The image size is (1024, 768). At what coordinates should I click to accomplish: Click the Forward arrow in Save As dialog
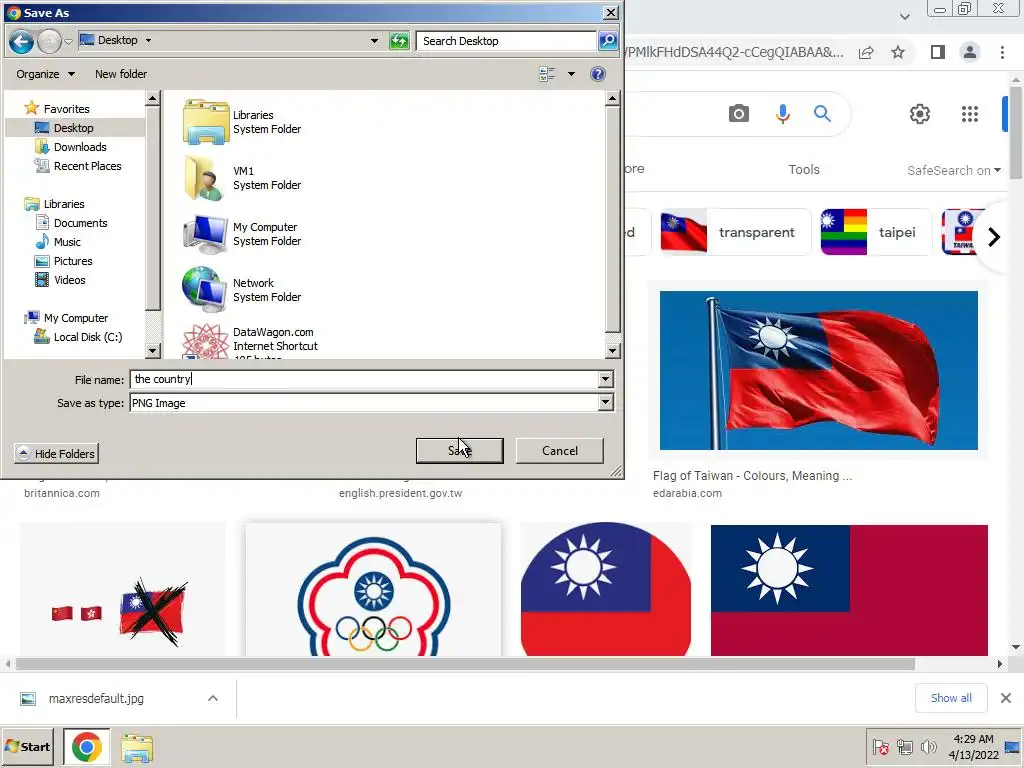click(50, 42)
